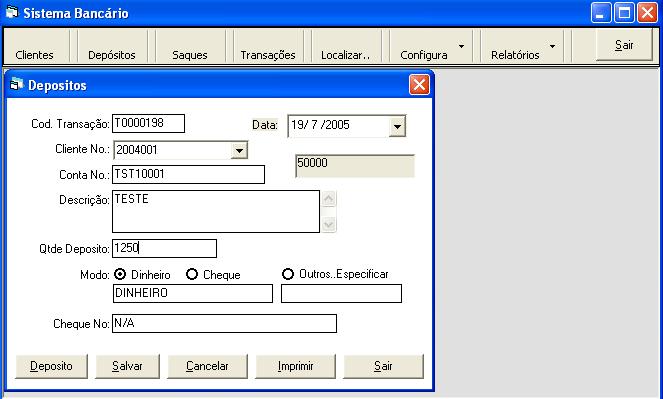Select the Dinheiro radio button
The height and width of the screenshot is (399, 663).
pyautogui.click(x=121, y=274)
